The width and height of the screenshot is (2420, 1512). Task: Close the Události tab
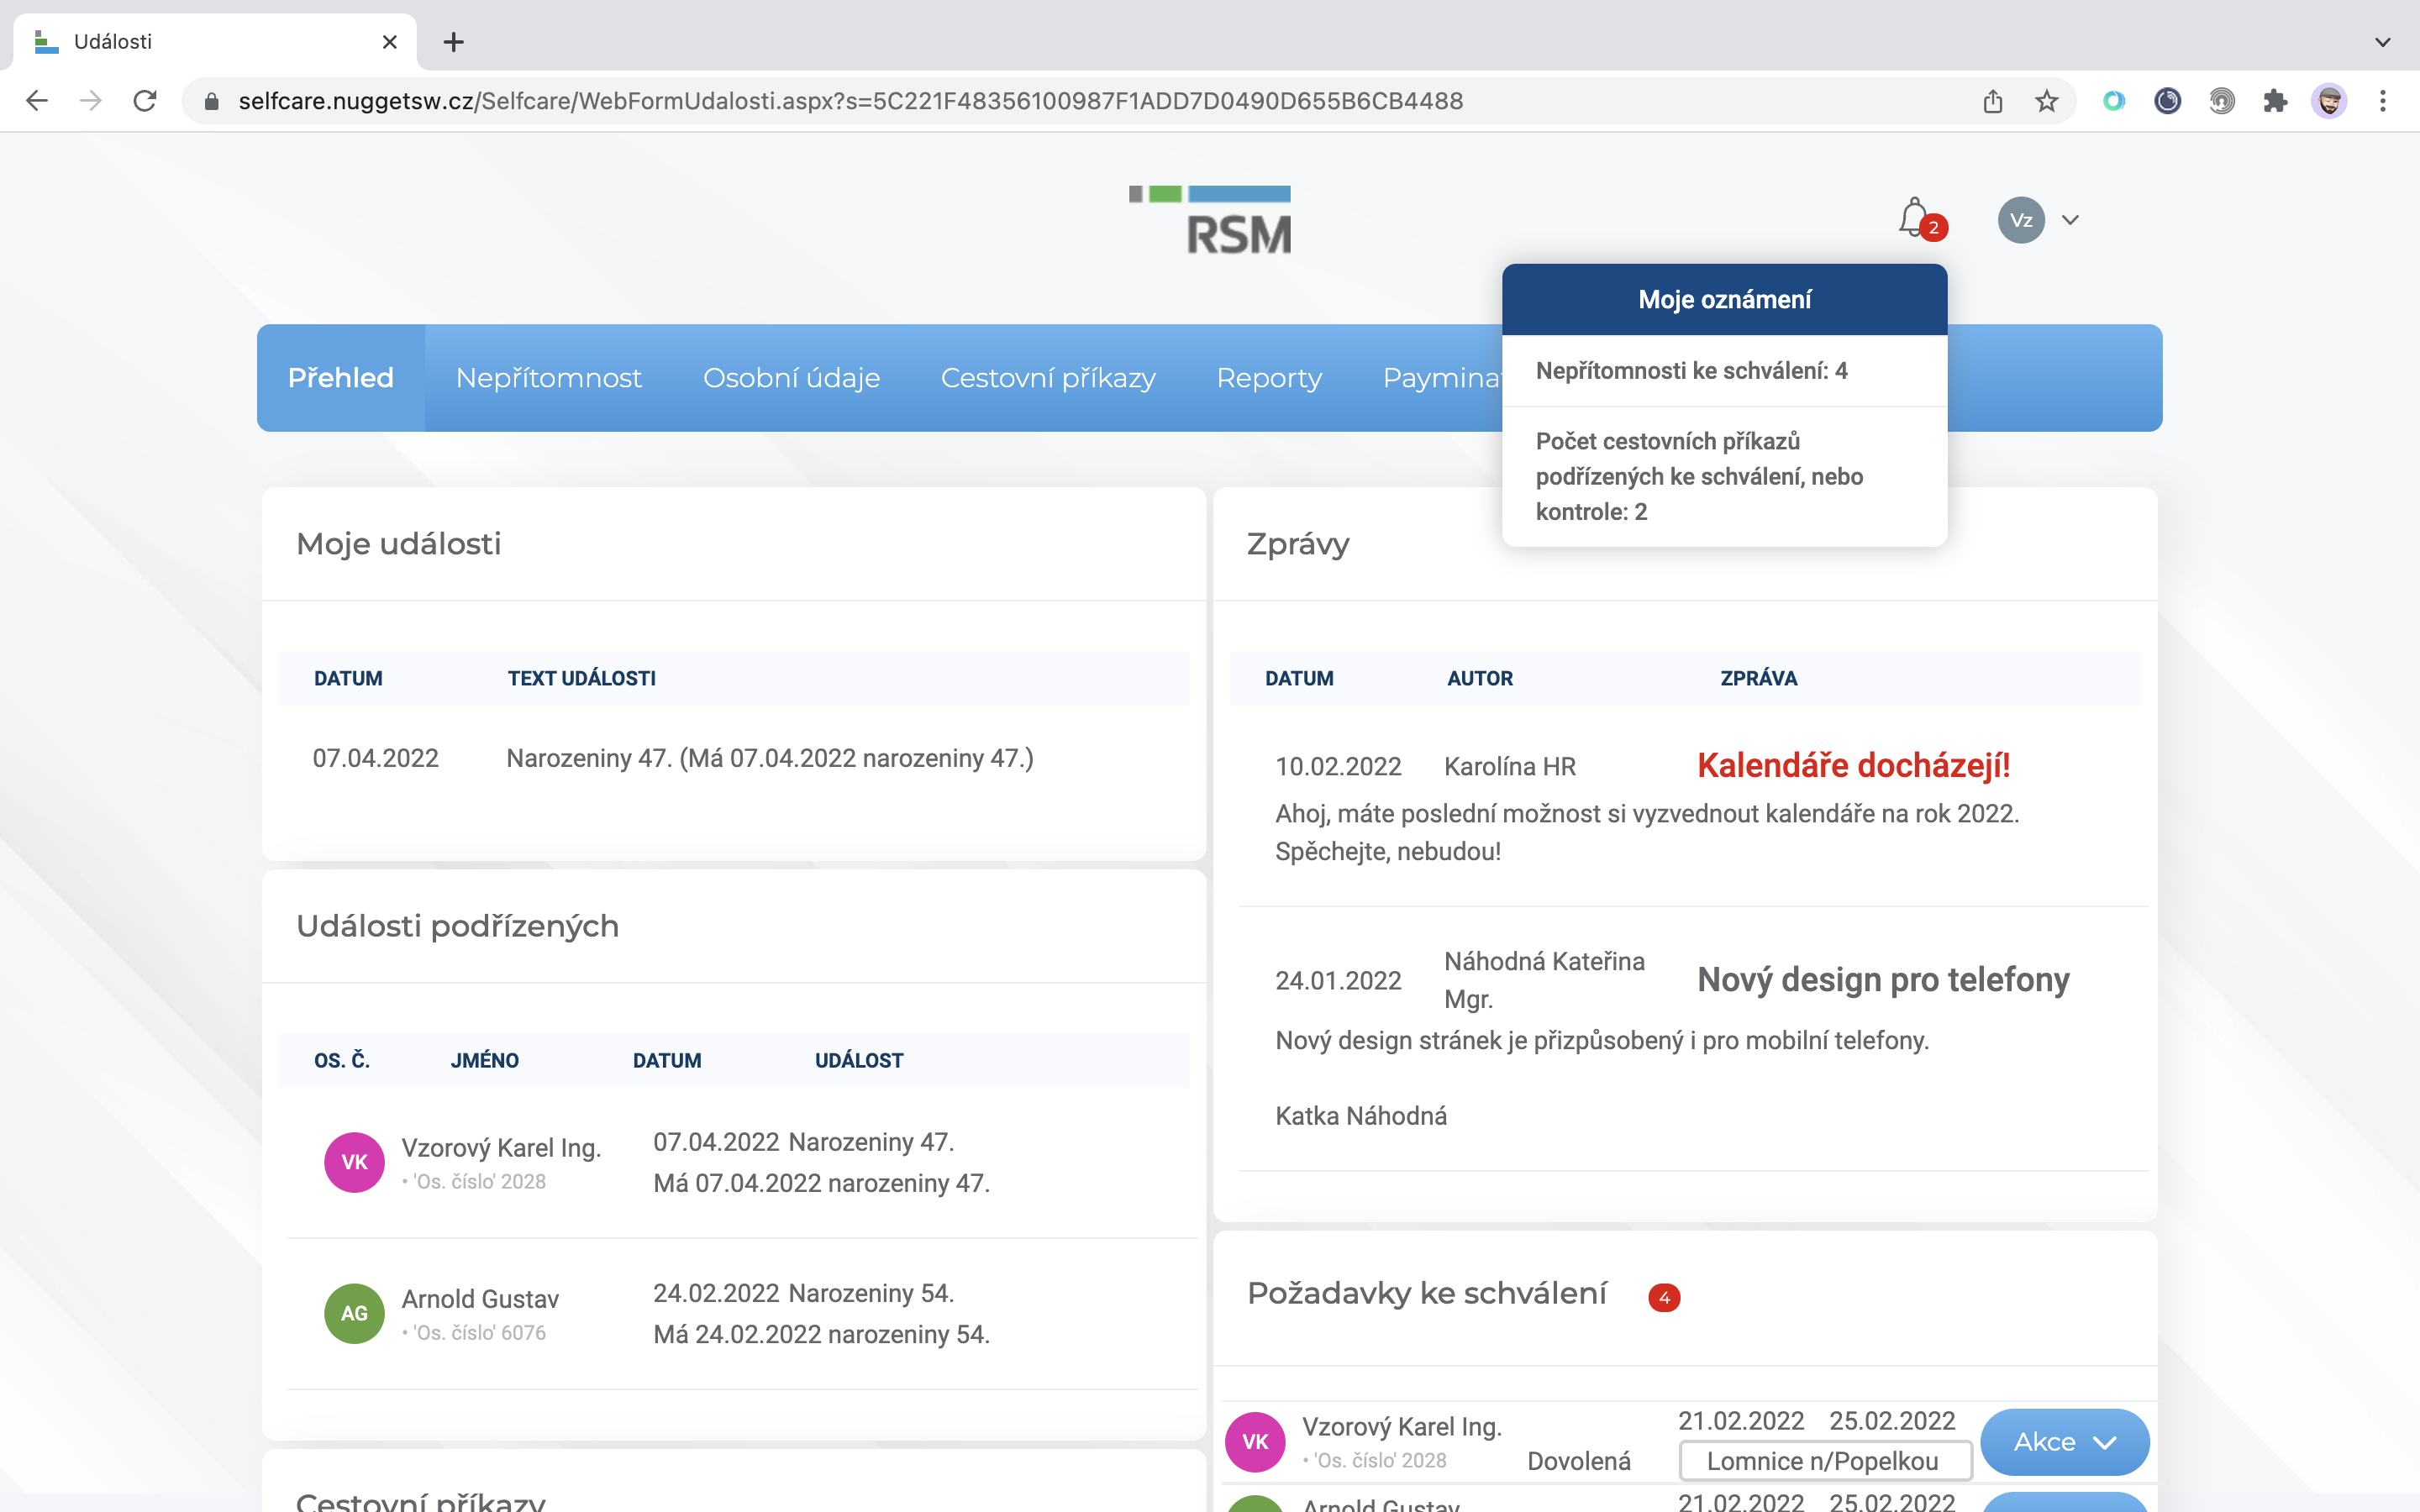click(x=390, y=42)
